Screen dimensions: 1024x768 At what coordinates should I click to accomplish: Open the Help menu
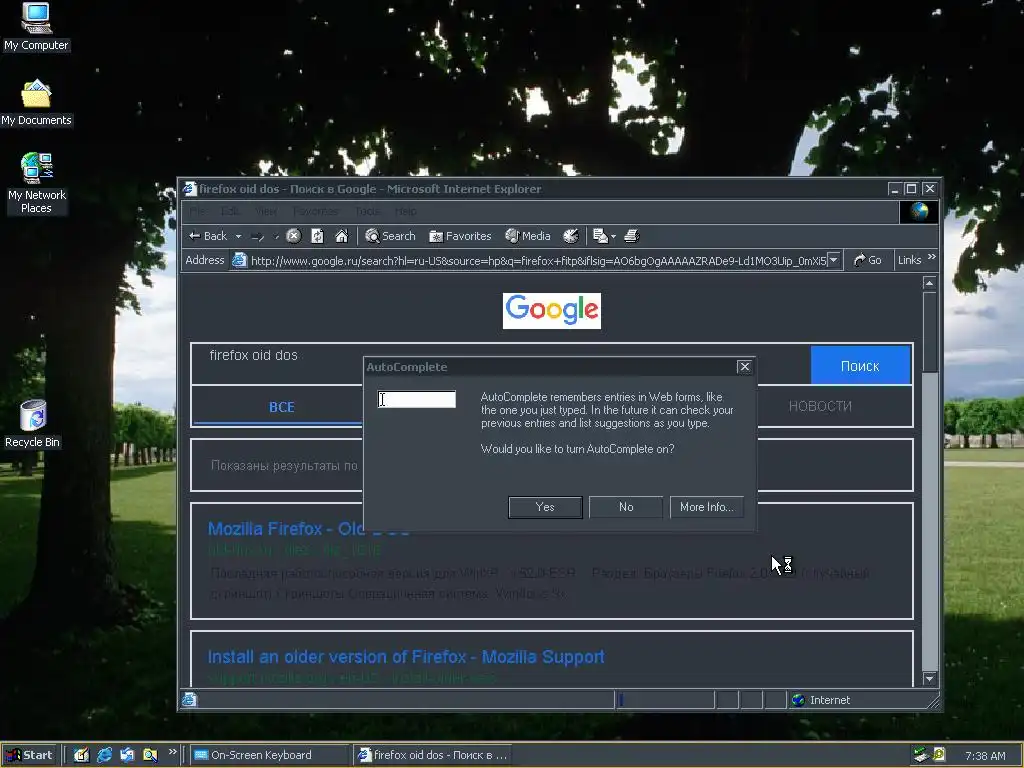tap(406, 211)
